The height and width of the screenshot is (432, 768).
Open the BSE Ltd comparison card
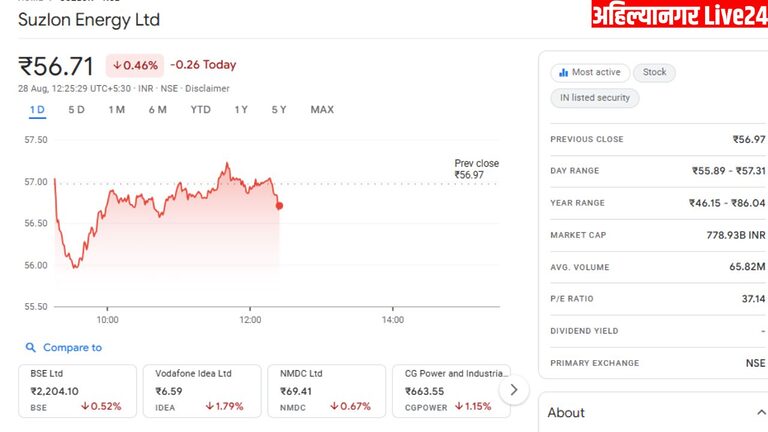pos(76,390)
